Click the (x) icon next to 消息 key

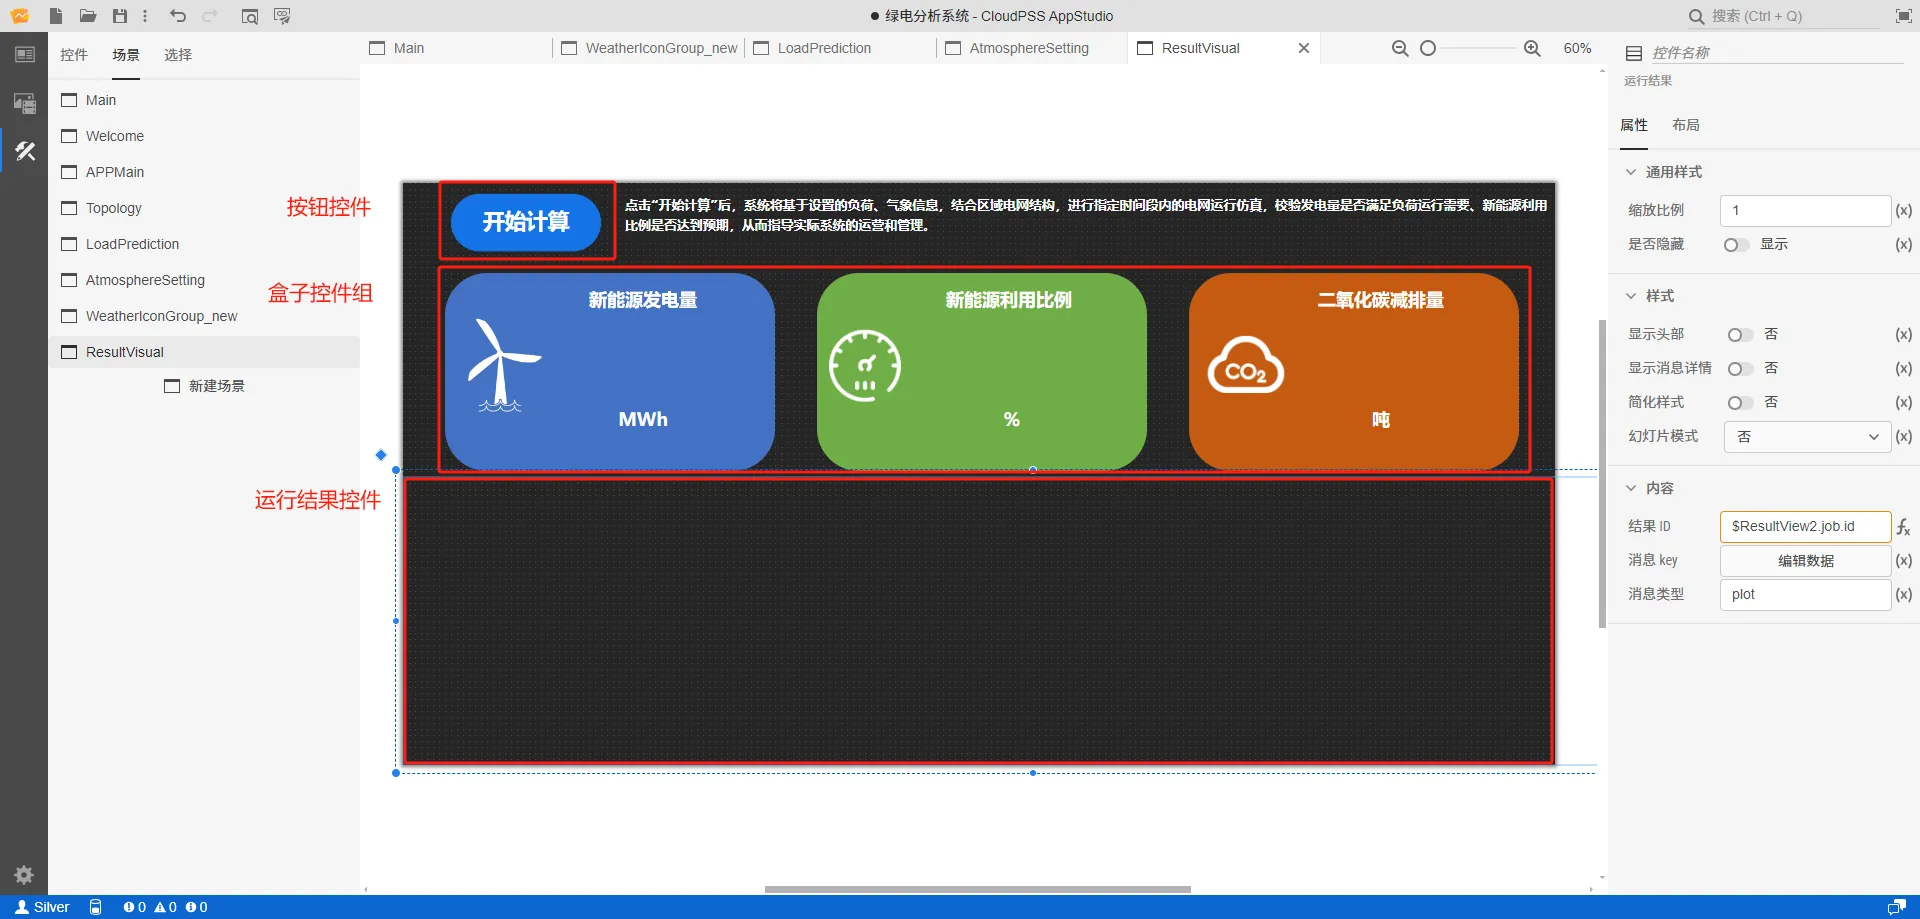coord(1904,561)
